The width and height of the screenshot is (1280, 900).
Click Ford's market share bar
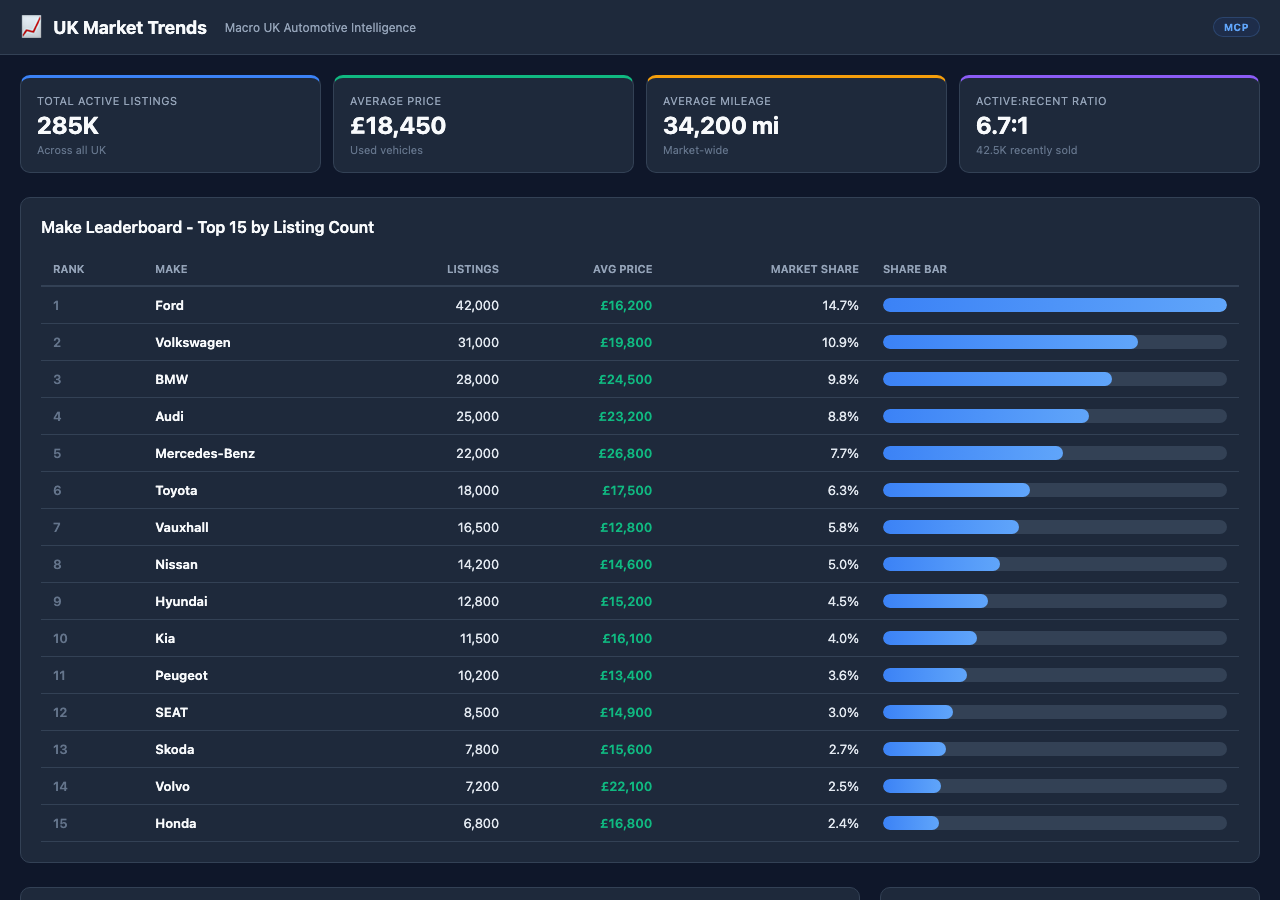click(1054, 305)
